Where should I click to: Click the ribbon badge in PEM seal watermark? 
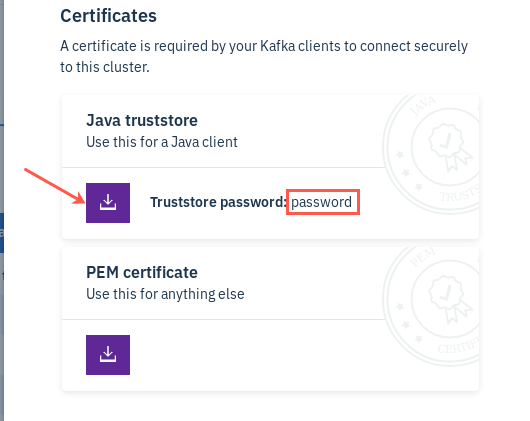click(x=450, y=299)
